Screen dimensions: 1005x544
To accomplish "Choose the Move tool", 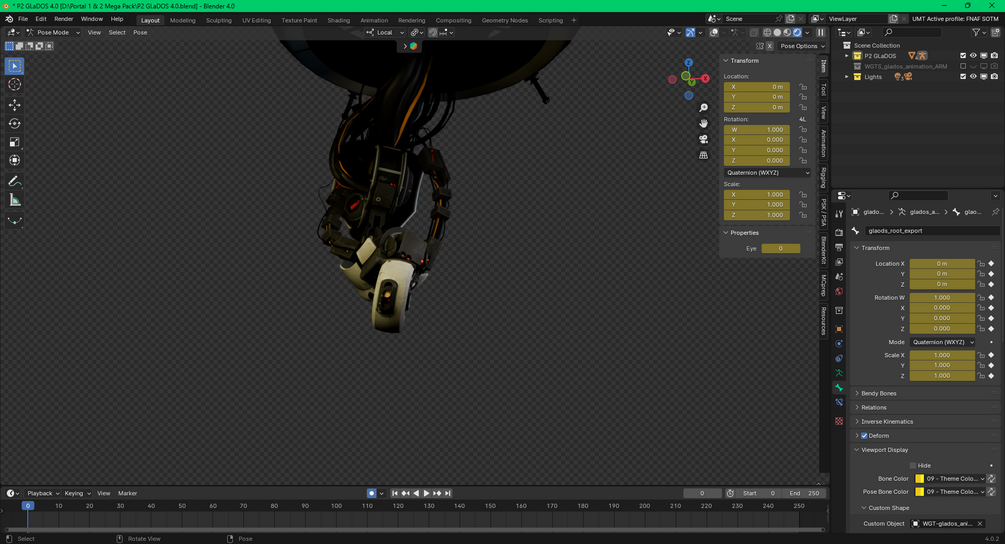I will point(15,104).
